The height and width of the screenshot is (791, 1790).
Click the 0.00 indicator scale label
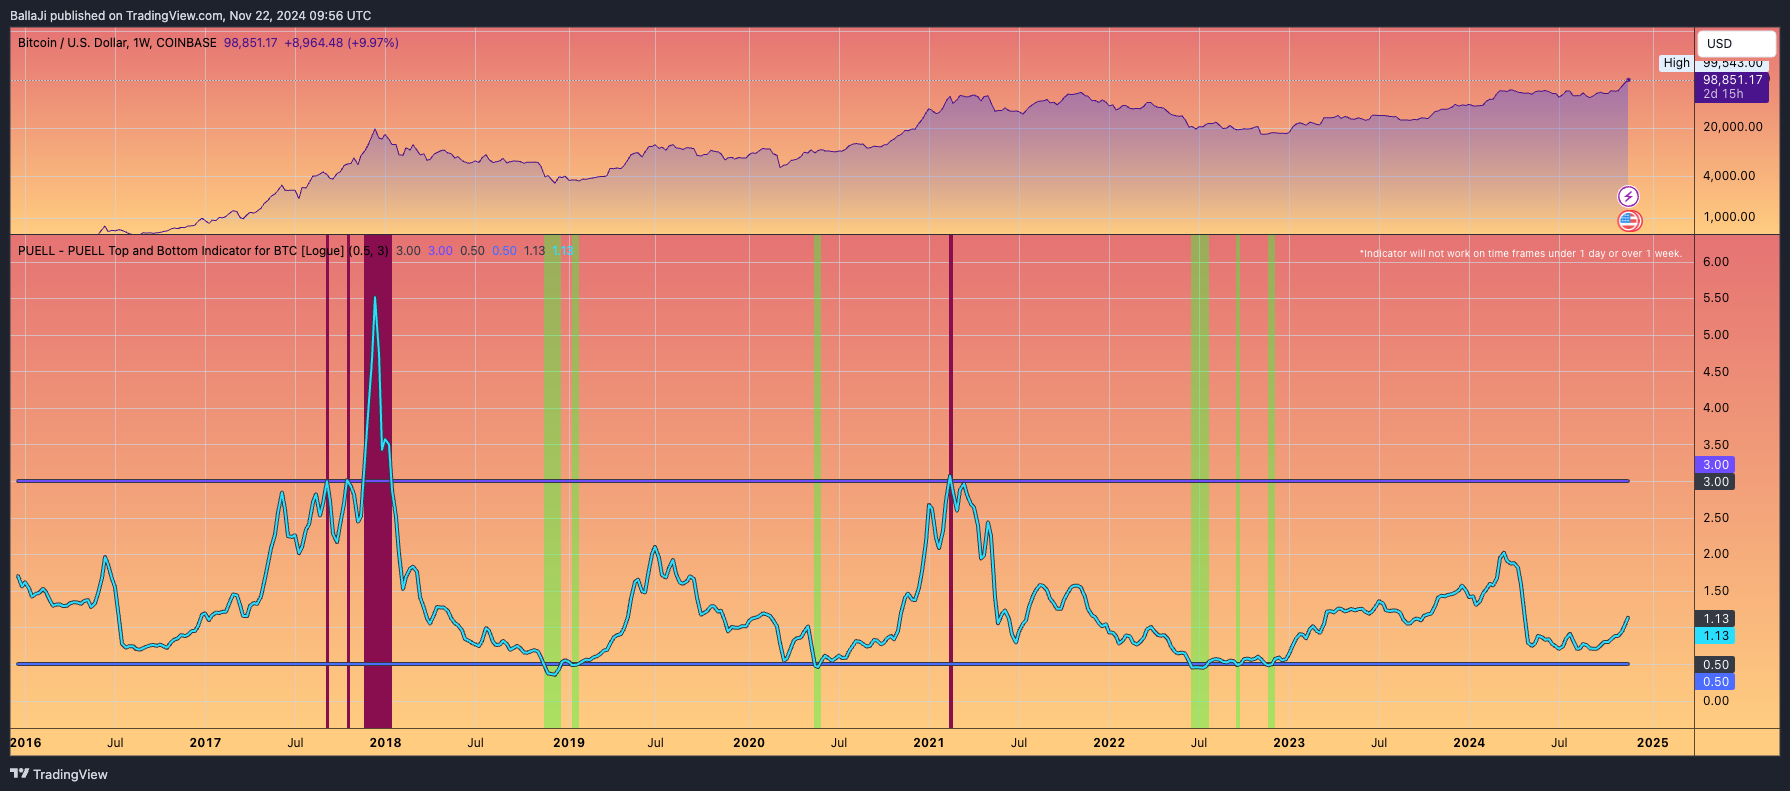pos(1716,701)
